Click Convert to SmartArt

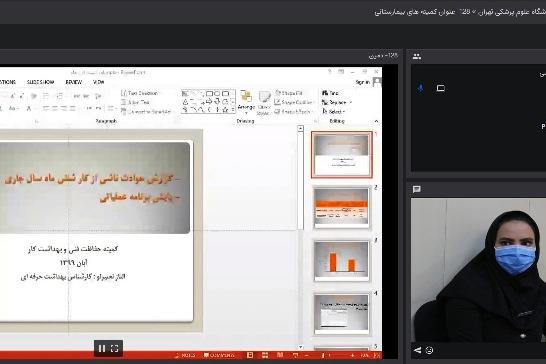point(146,112)
